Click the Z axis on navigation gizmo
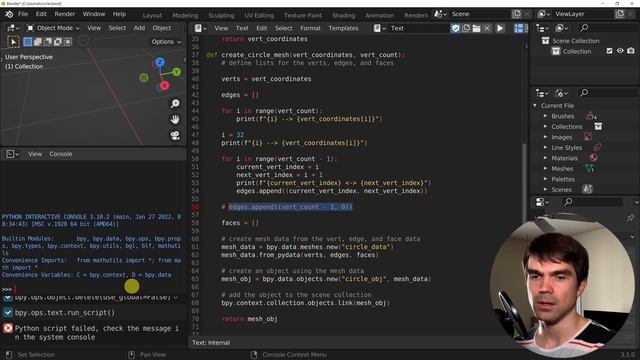This screenshot has width=640, height=360. point(160,62)
